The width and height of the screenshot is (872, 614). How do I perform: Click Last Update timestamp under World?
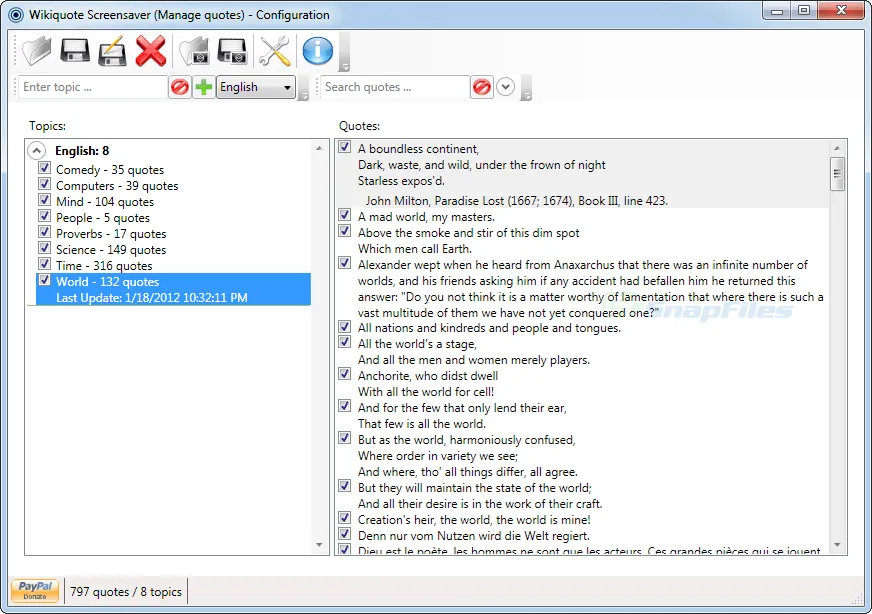[x=152, y=298]
